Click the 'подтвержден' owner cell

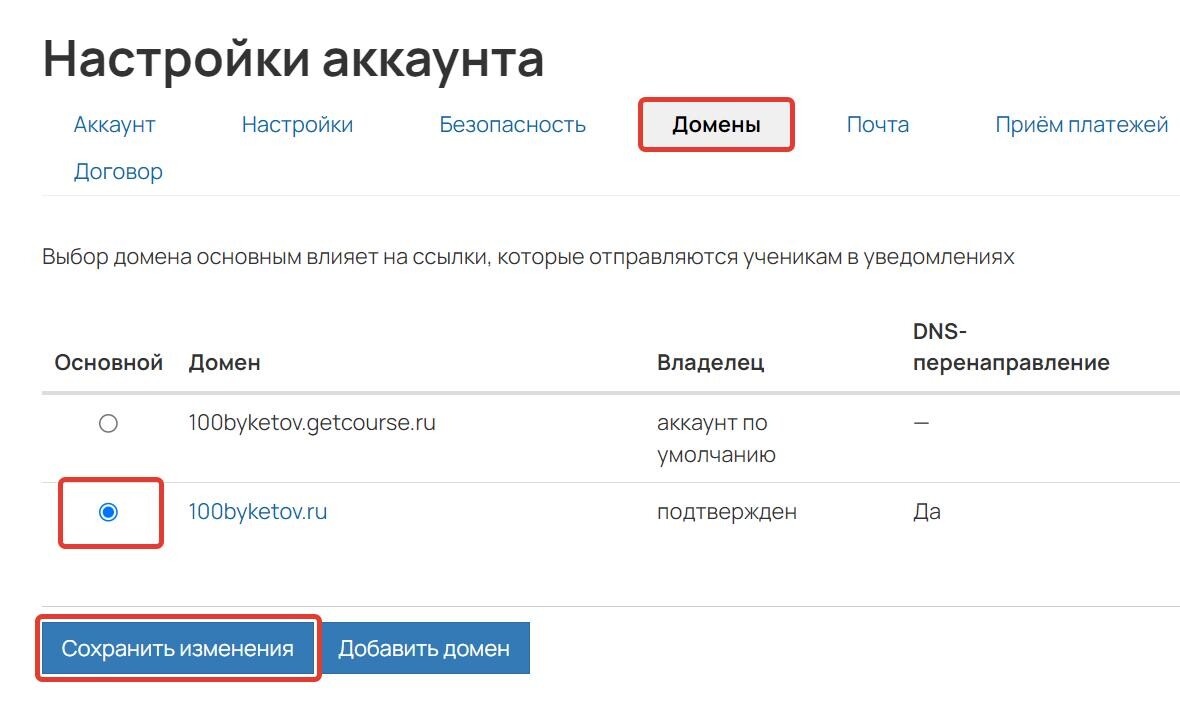(x=726, y=512)
